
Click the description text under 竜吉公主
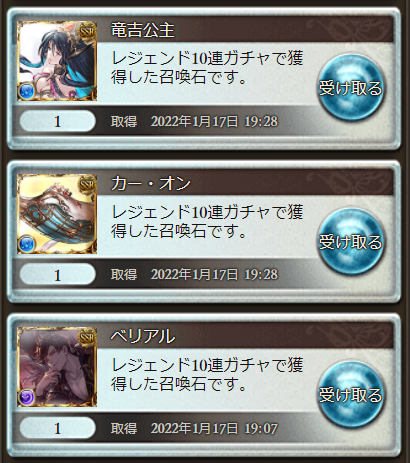(207, 68)
